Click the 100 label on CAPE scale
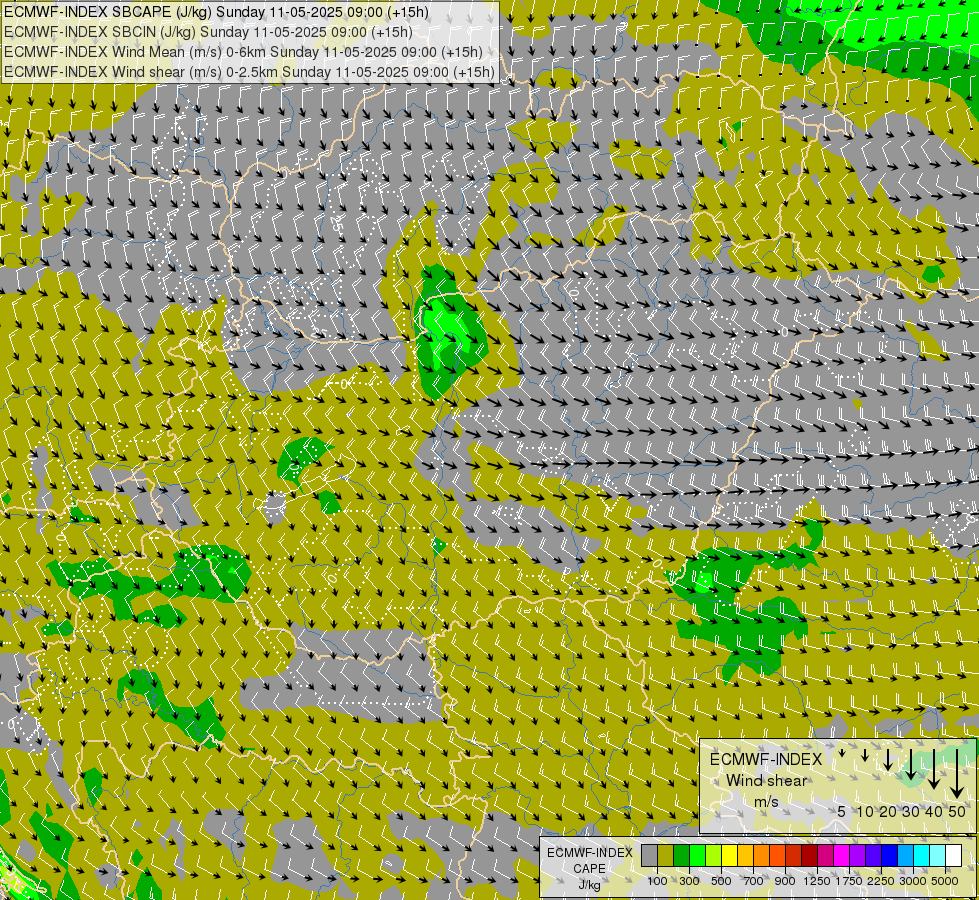The height and width of the screenshot is (900, 979). 657,881
